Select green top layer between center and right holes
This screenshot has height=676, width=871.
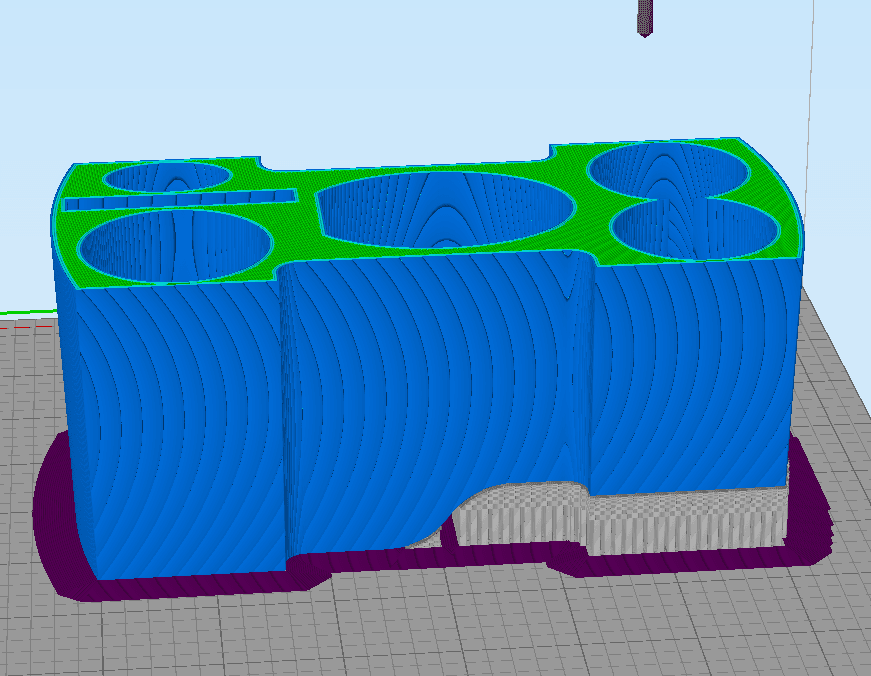(590, 220)
